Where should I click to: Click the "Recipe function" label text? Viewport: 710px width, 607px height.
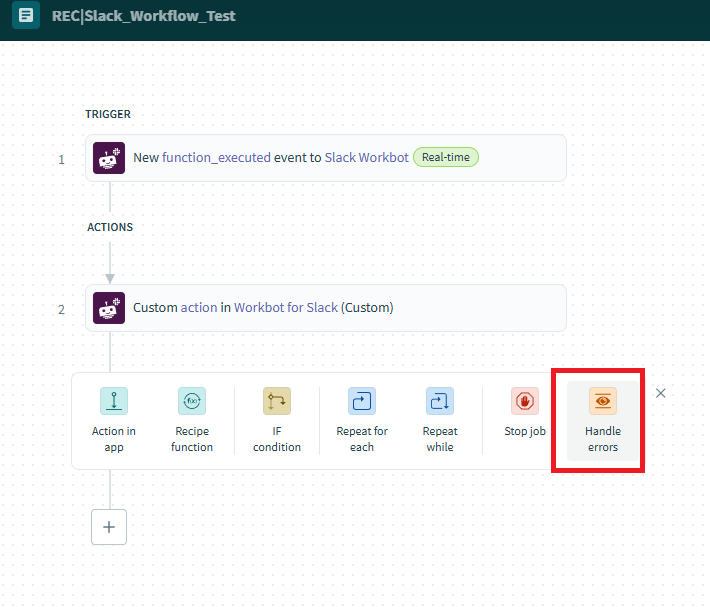click(192, 439)
